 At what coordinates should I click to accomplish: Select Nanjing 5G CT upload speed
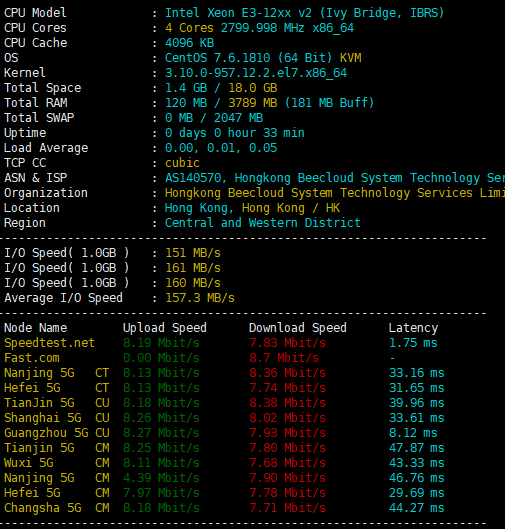point(161,373)
